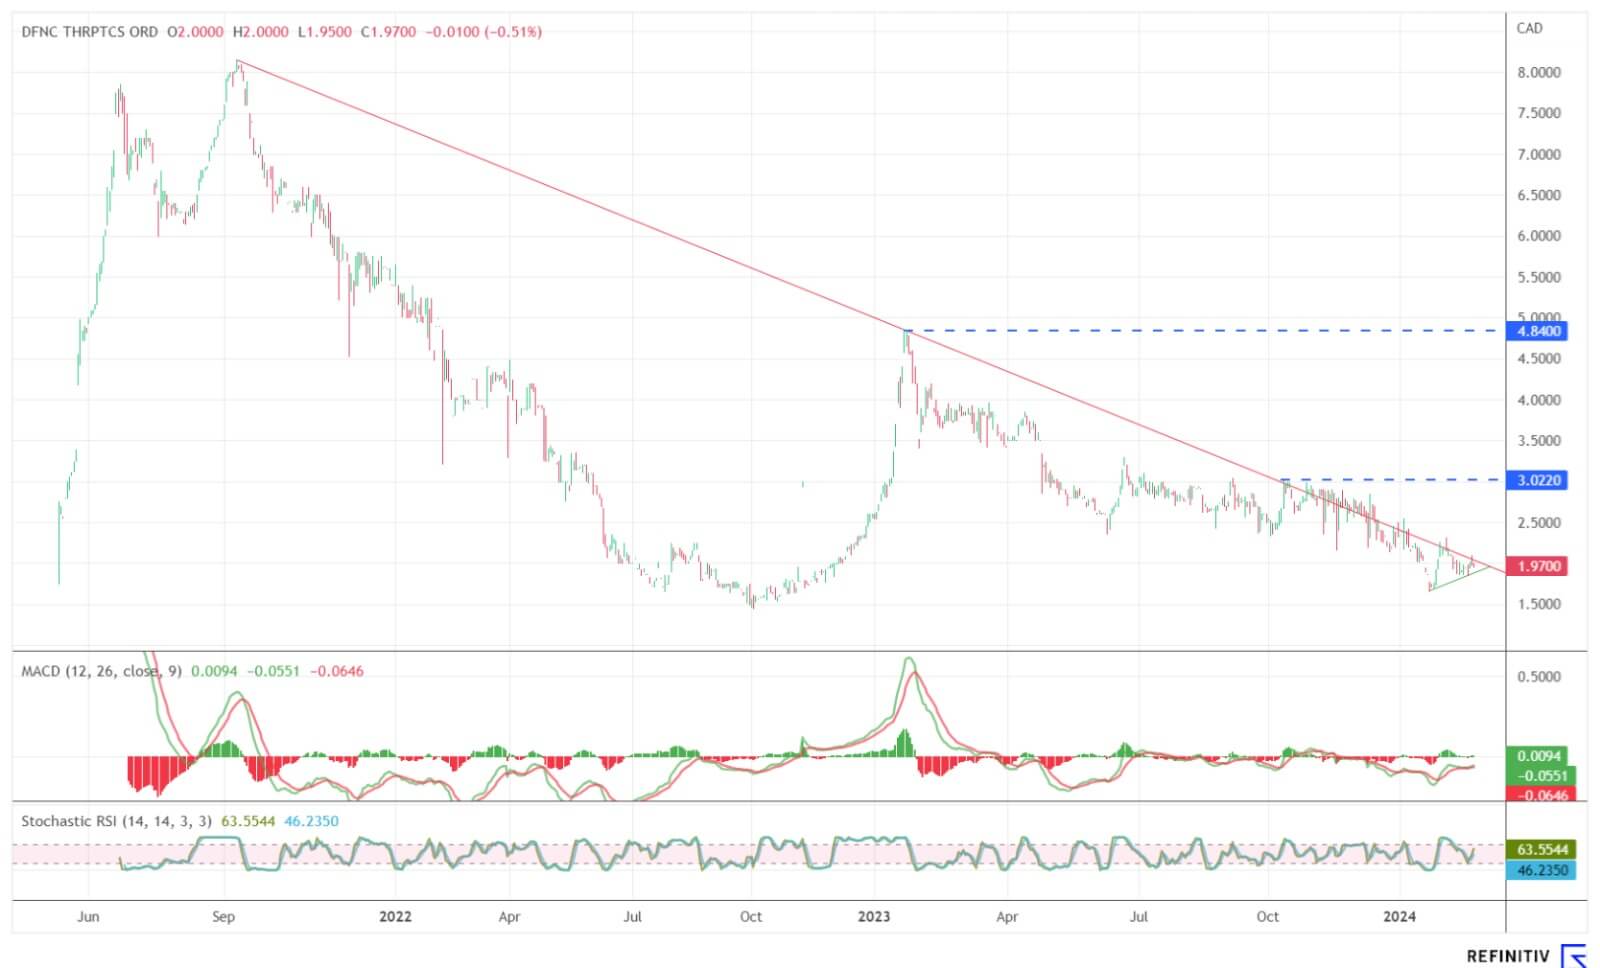Click the DFNC THRPTCS ORD symbol title

(x=90, y=32)
